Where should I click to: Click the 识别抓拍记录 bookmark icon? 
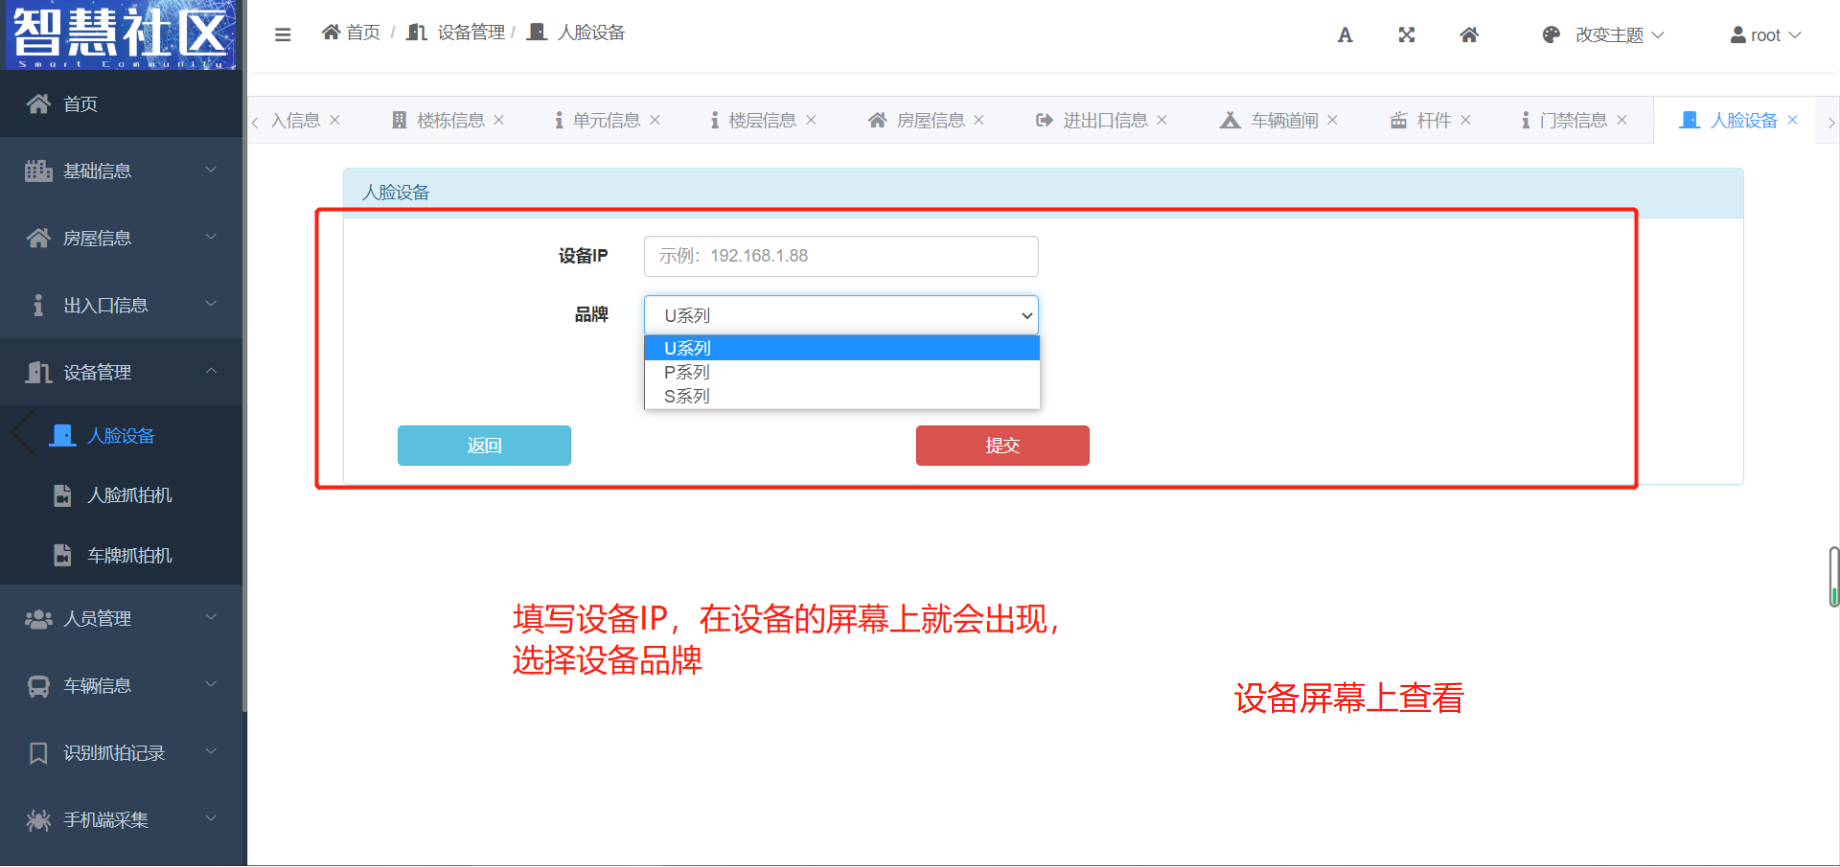click(x=38, y=753)
